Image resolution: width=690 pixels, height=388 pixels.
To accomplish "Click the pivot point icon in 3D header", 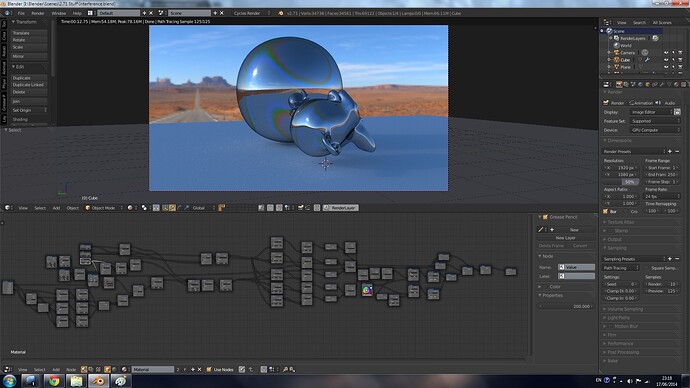I will (145, 208).
